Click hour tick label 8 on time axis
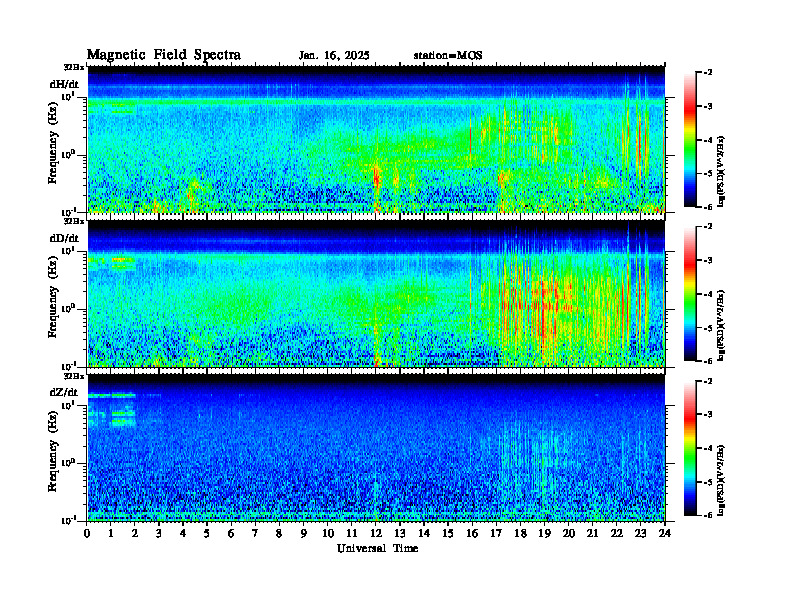This screenshot has width=792, height=612. (x=279, y=534)
